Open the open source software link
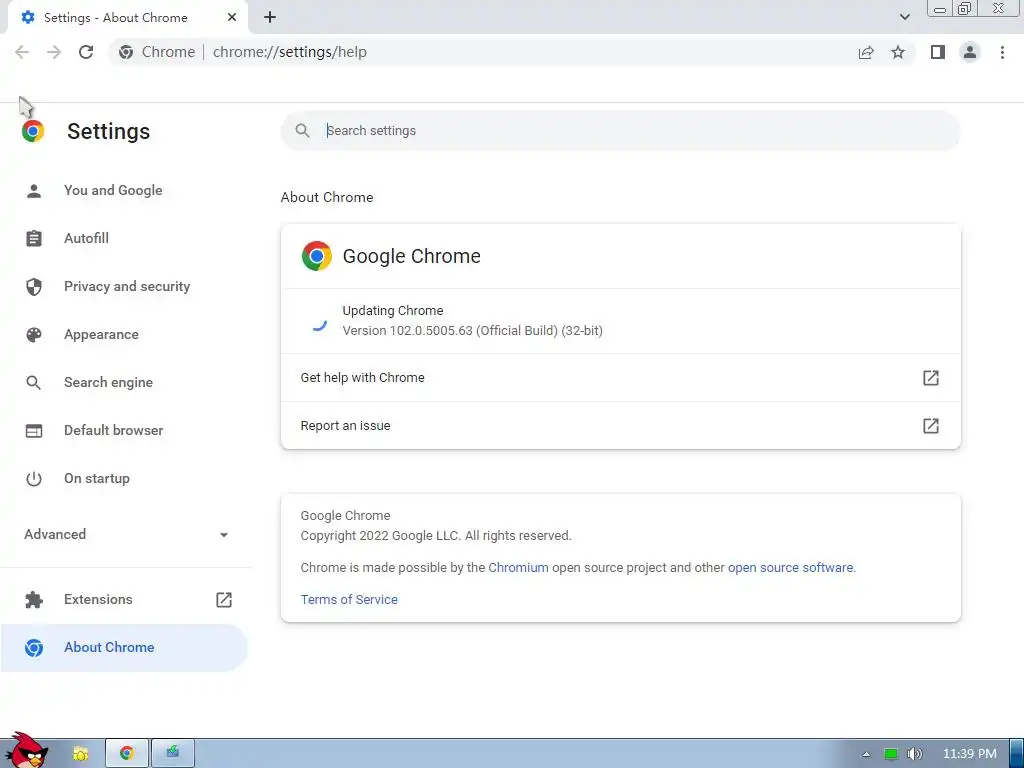1024x768 pixels. click(790, 568)
